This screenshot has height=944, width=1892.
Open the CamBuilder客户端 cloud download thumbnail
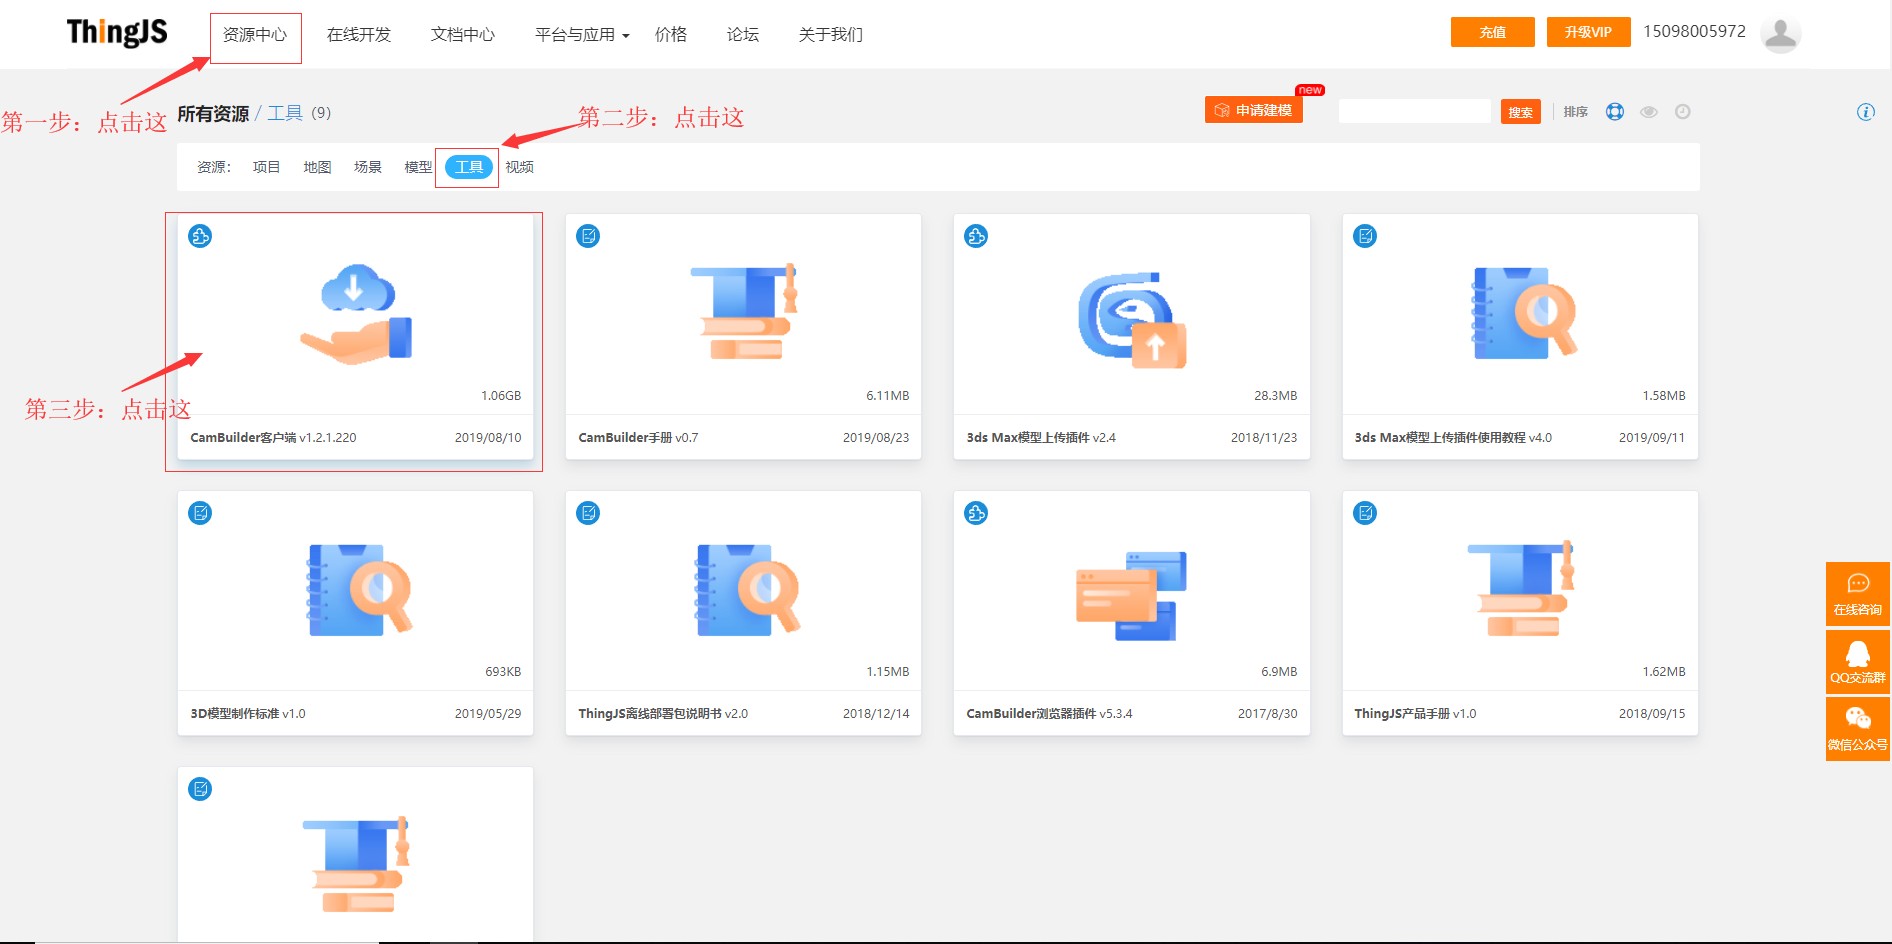pyautogui.click(x=356, y=314)
